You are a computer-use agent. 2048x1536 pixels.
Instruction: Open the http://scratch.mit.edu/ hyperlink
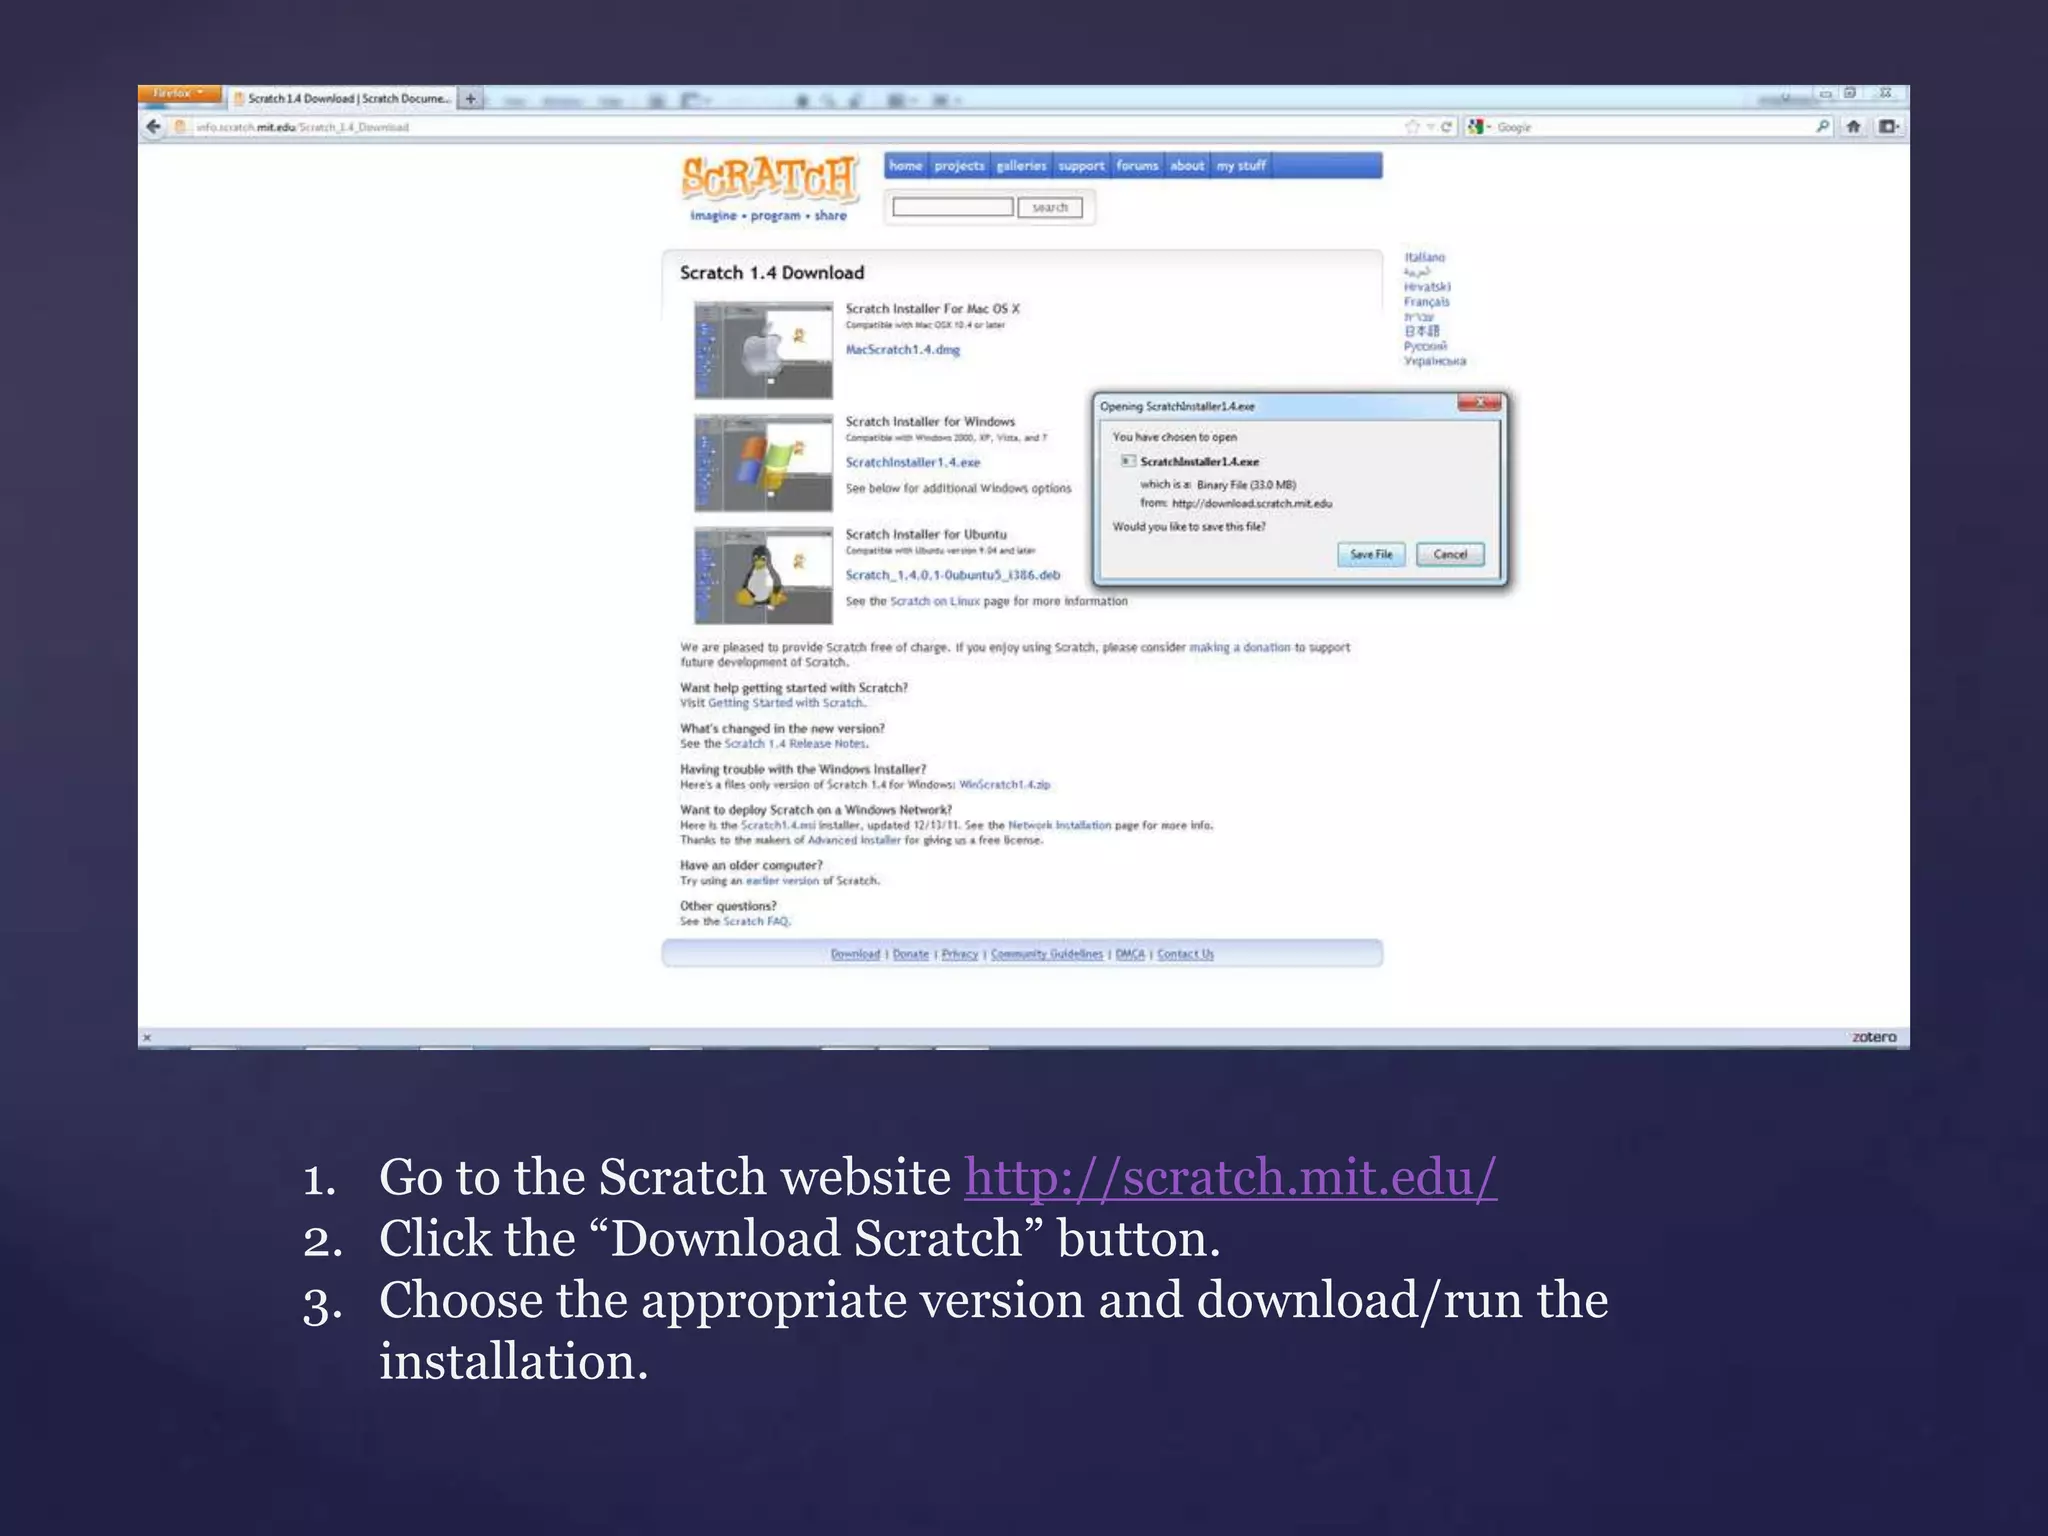(x=1230, y=1177)
